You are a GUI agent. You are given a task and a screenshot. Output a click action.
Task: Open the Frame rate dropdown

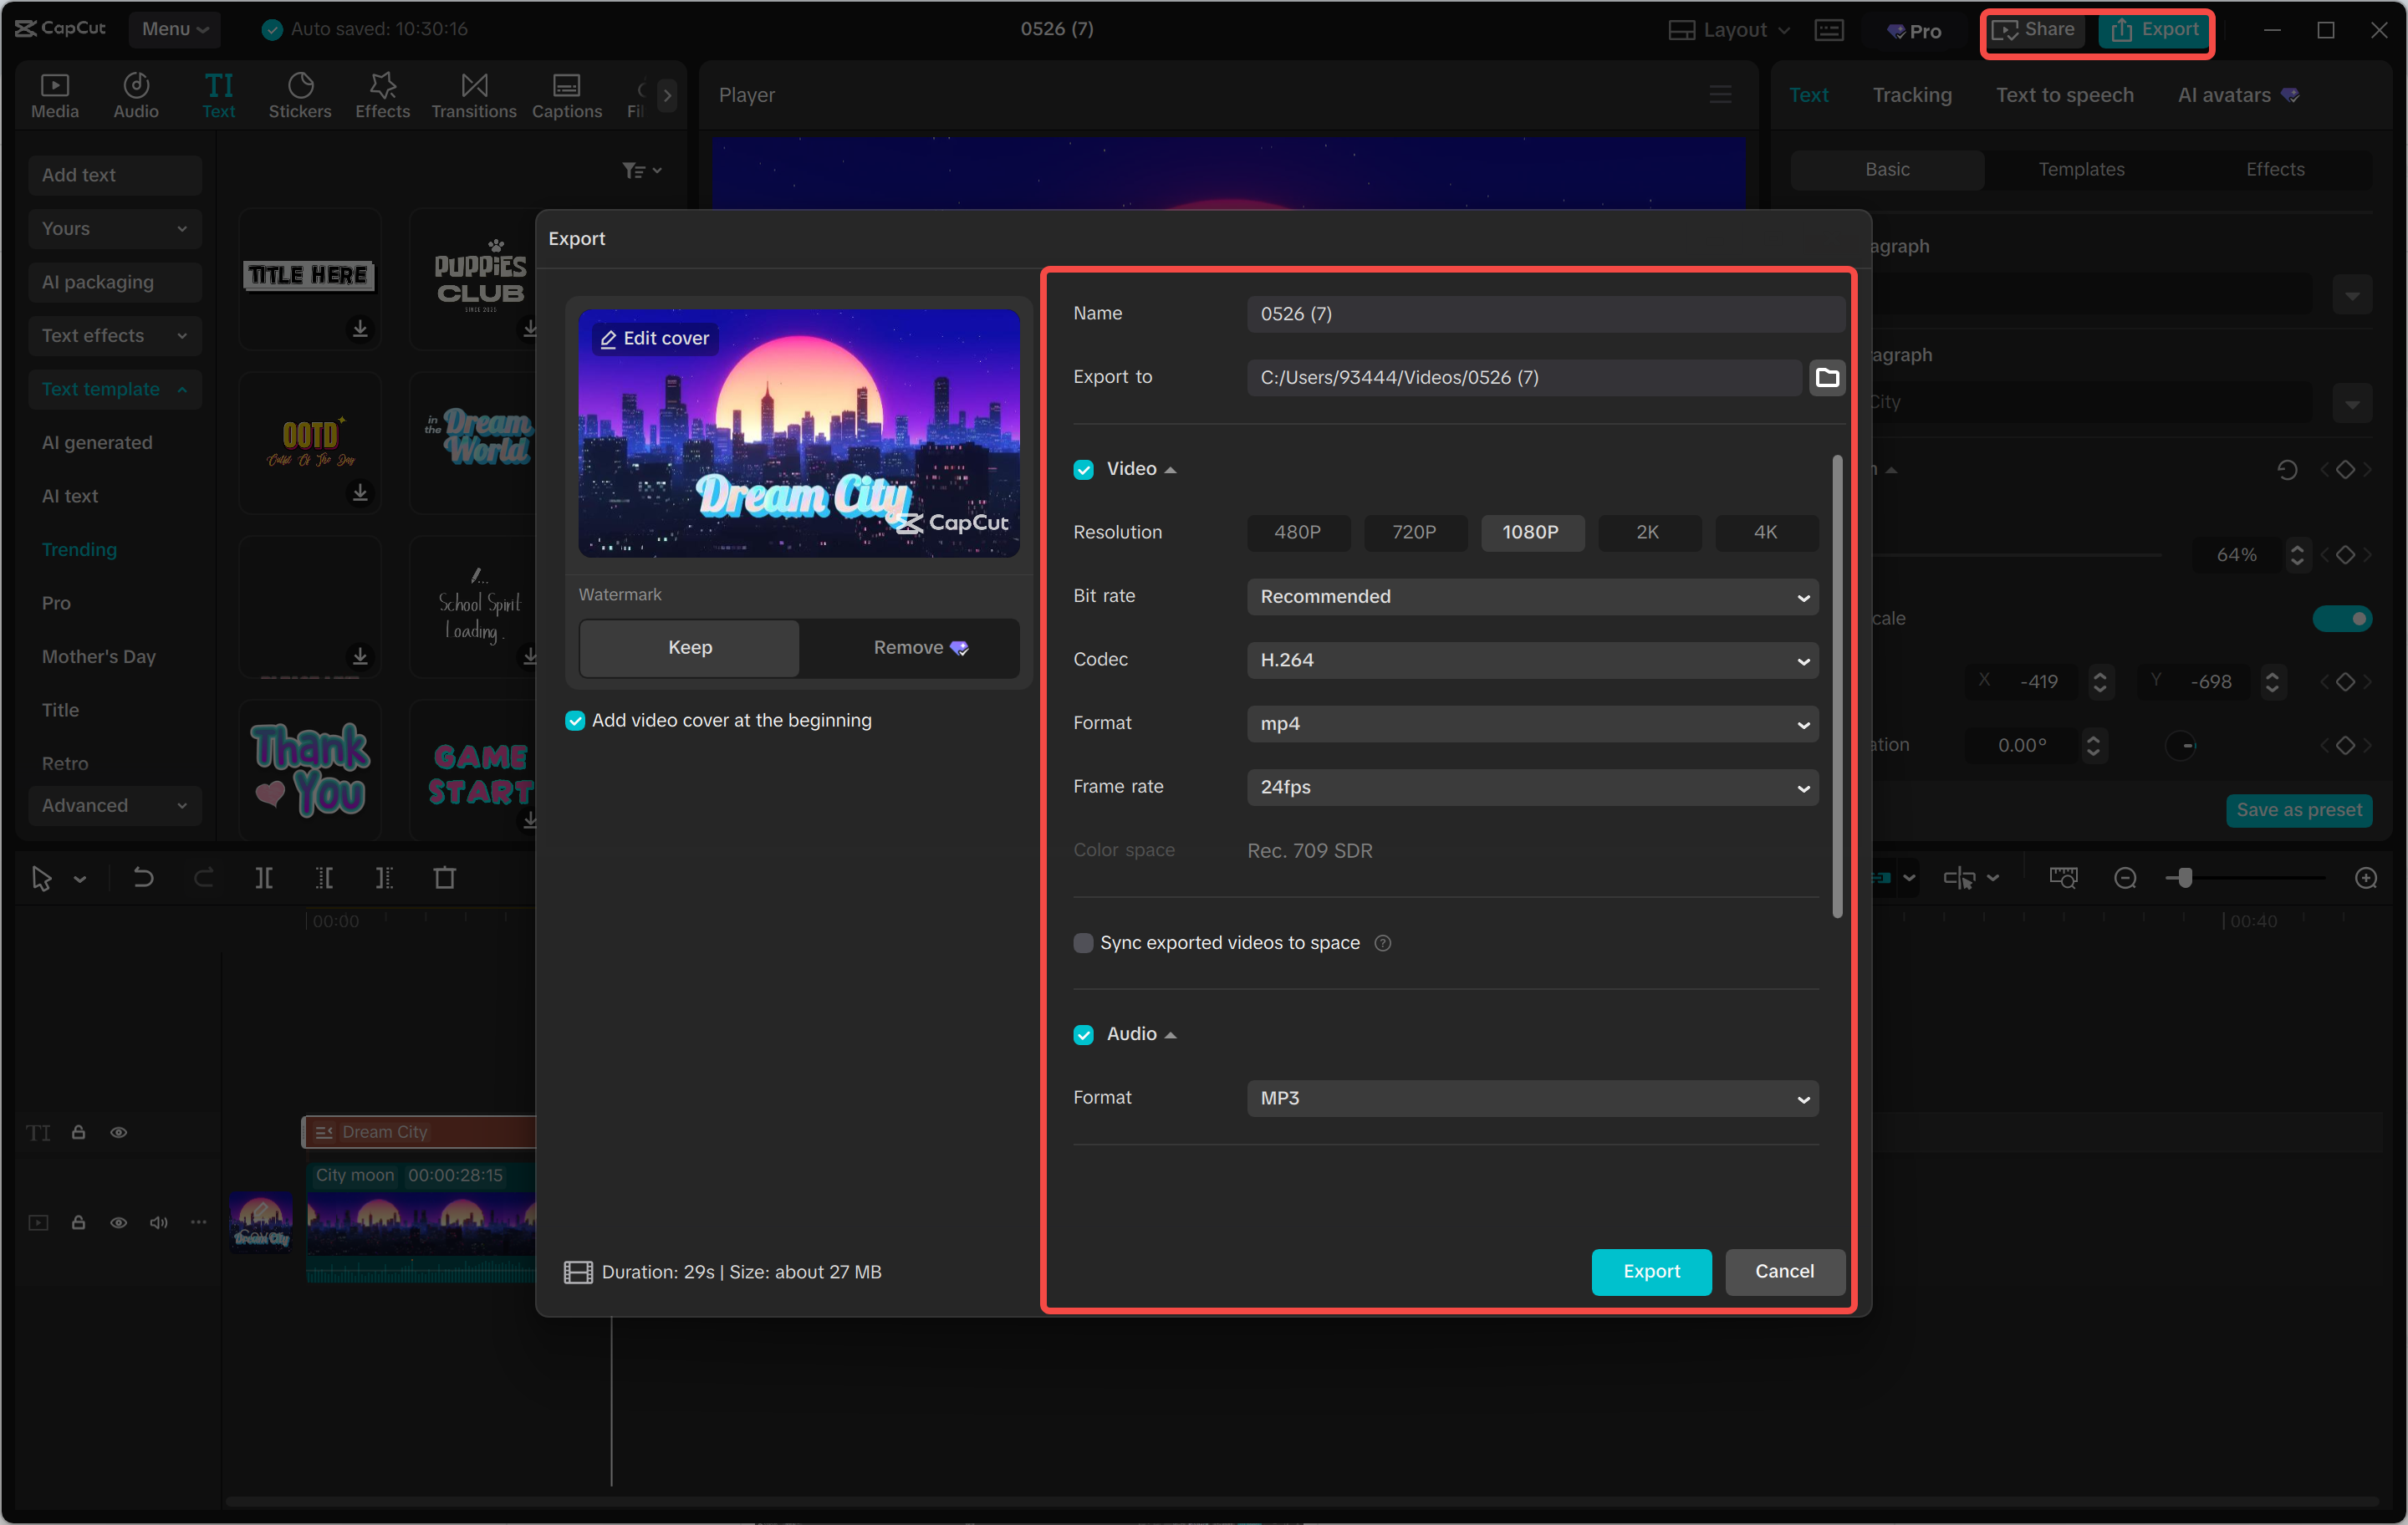(1532, 787)
